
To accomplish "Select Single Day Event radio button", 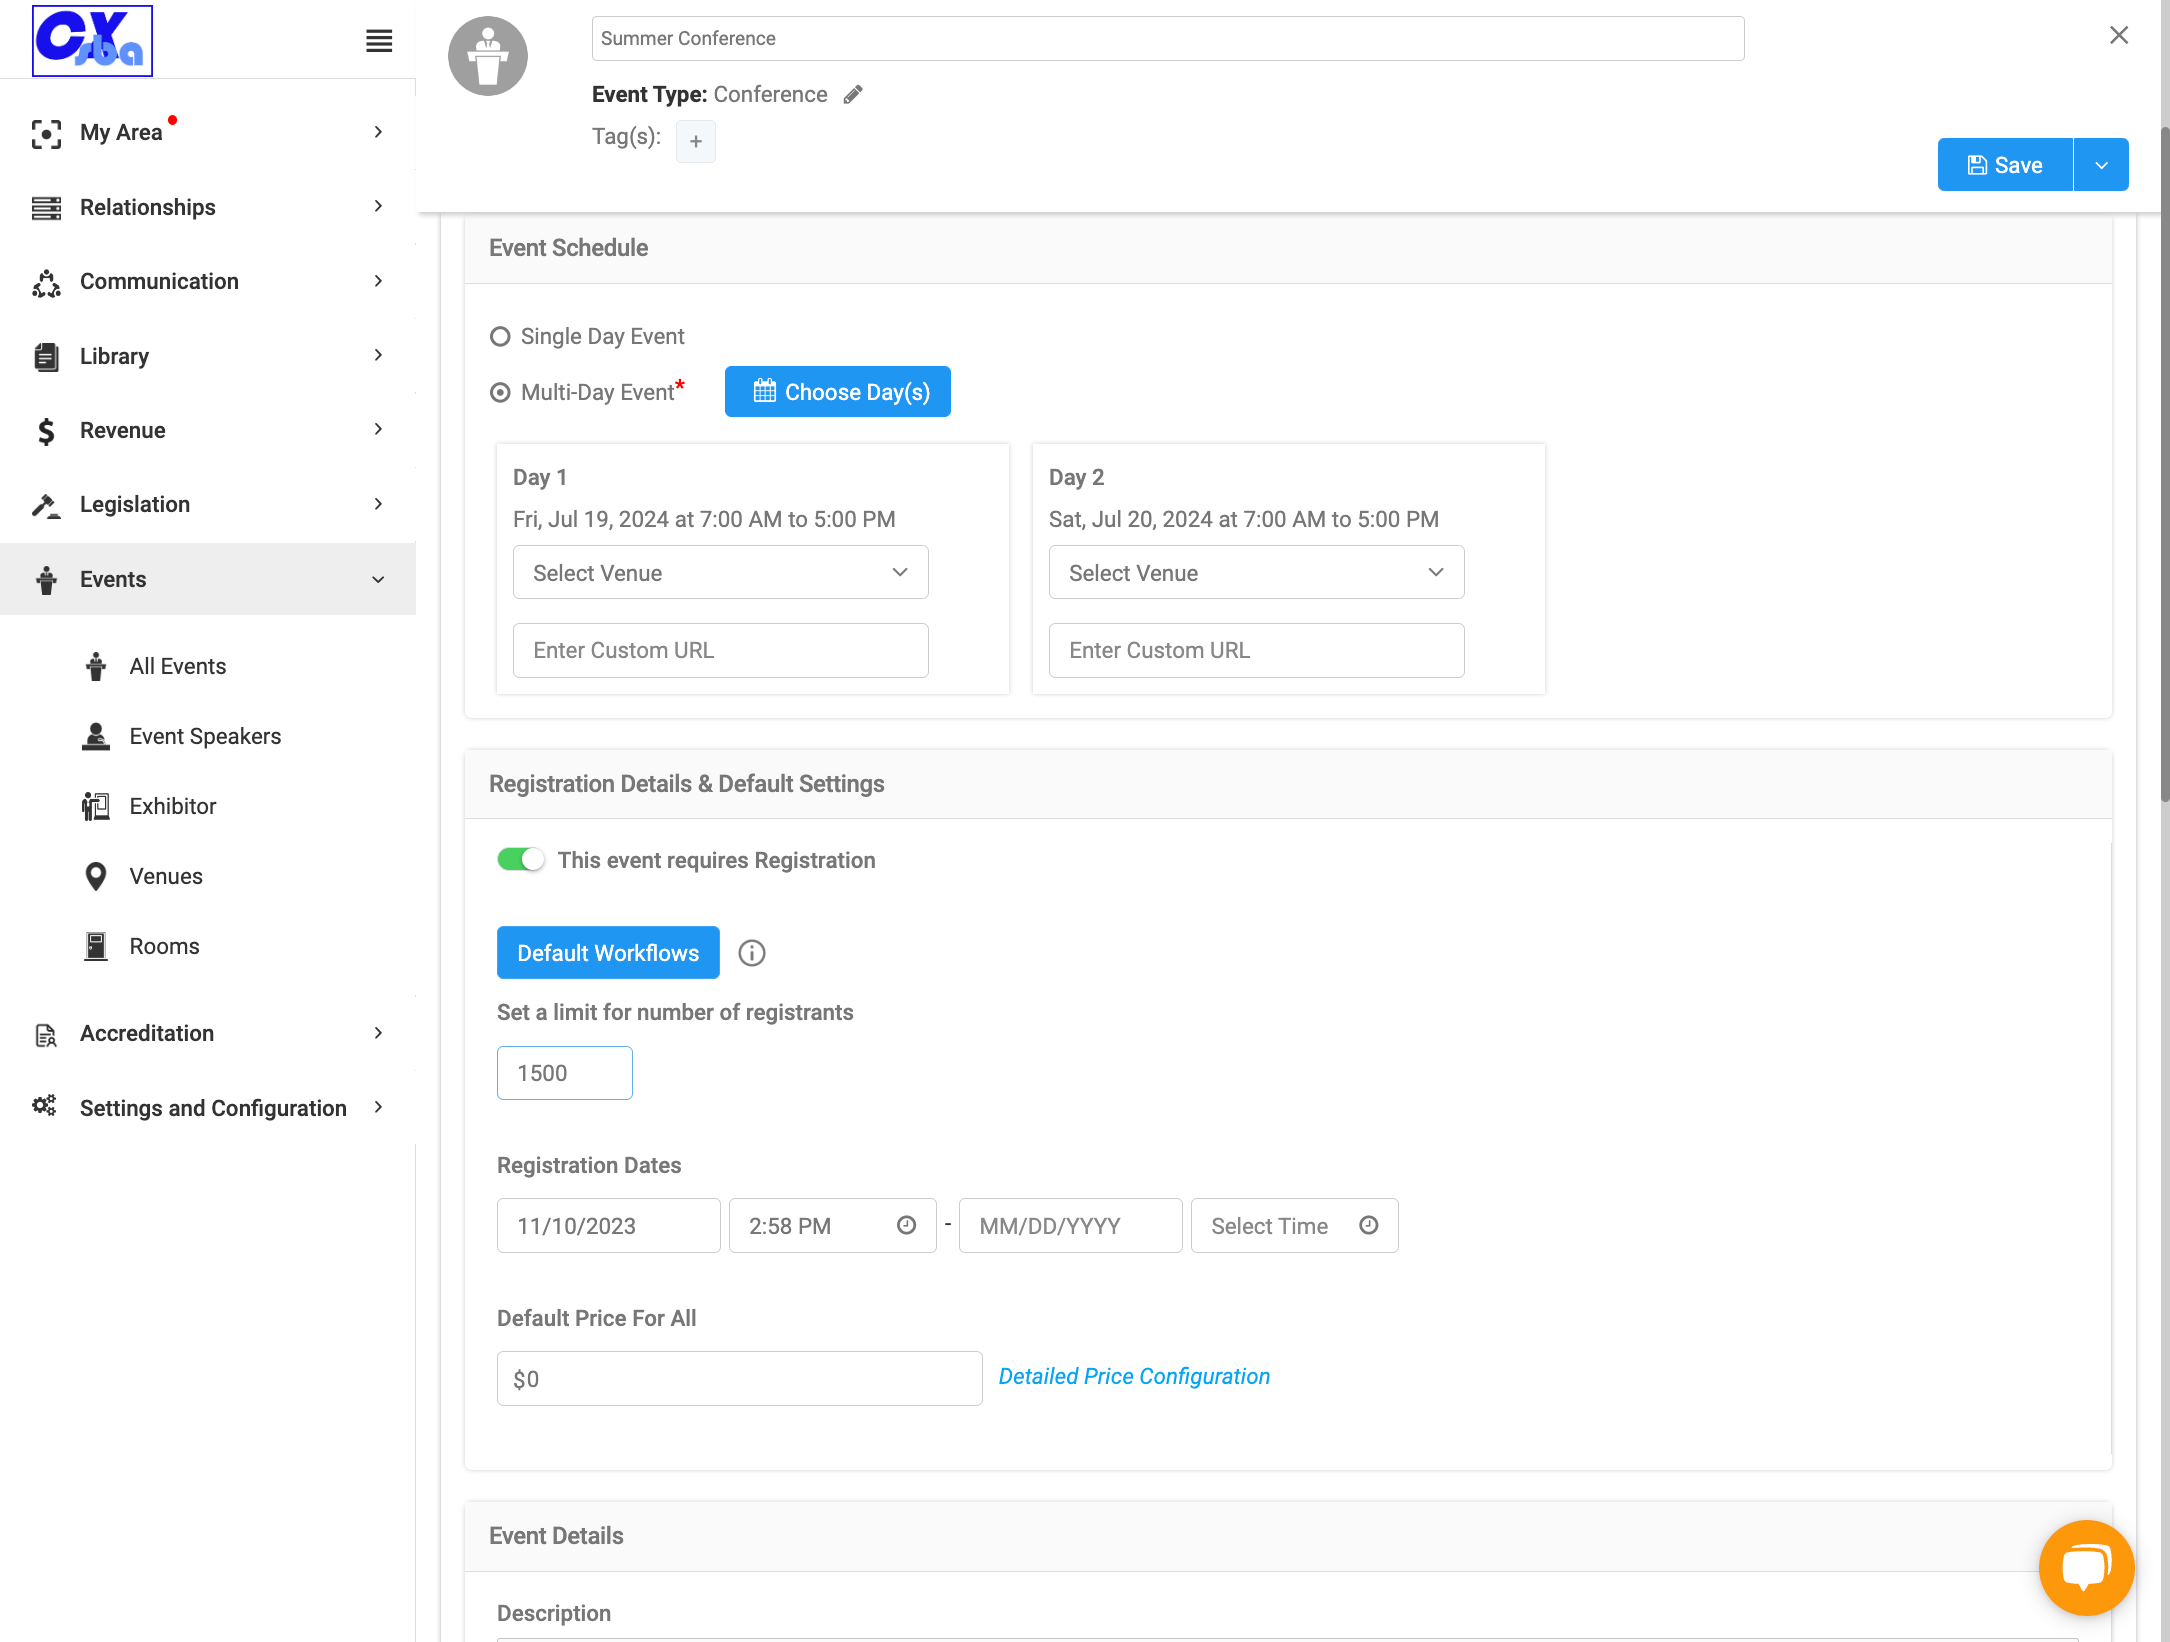I will pos(500,337).
